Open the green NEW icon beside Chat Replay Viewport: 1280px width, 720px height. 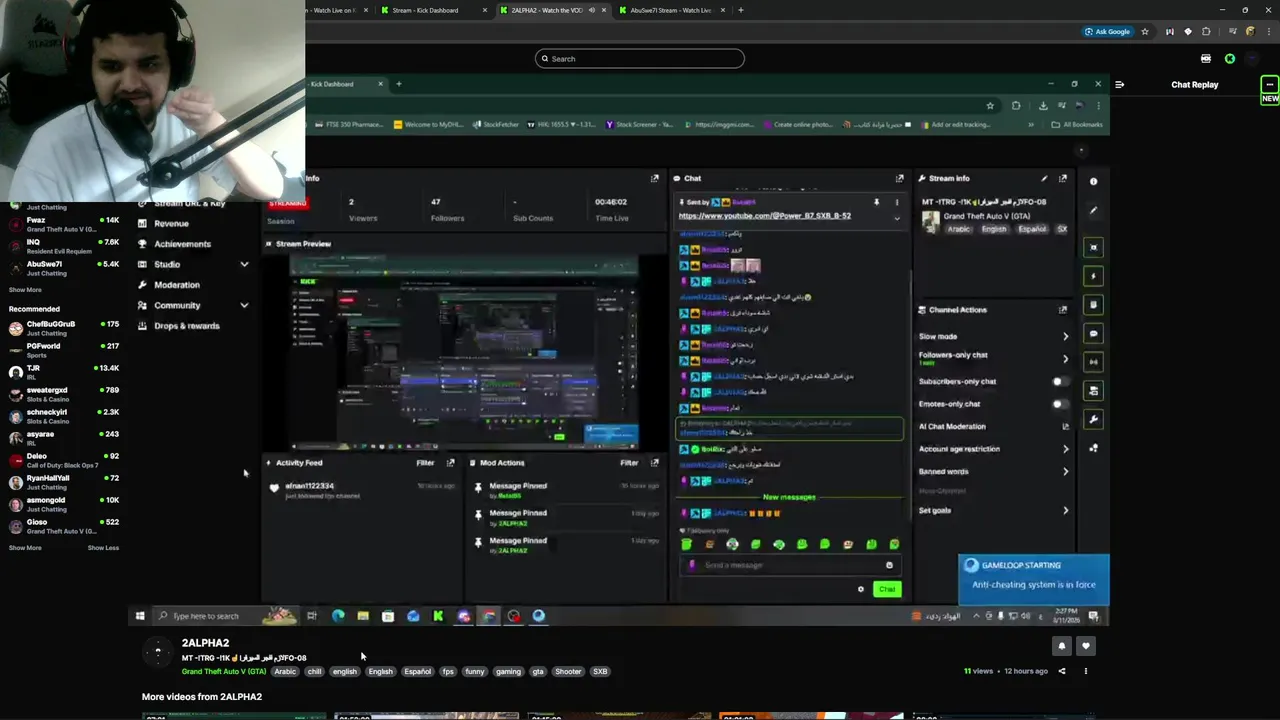tap(1269, 89)
